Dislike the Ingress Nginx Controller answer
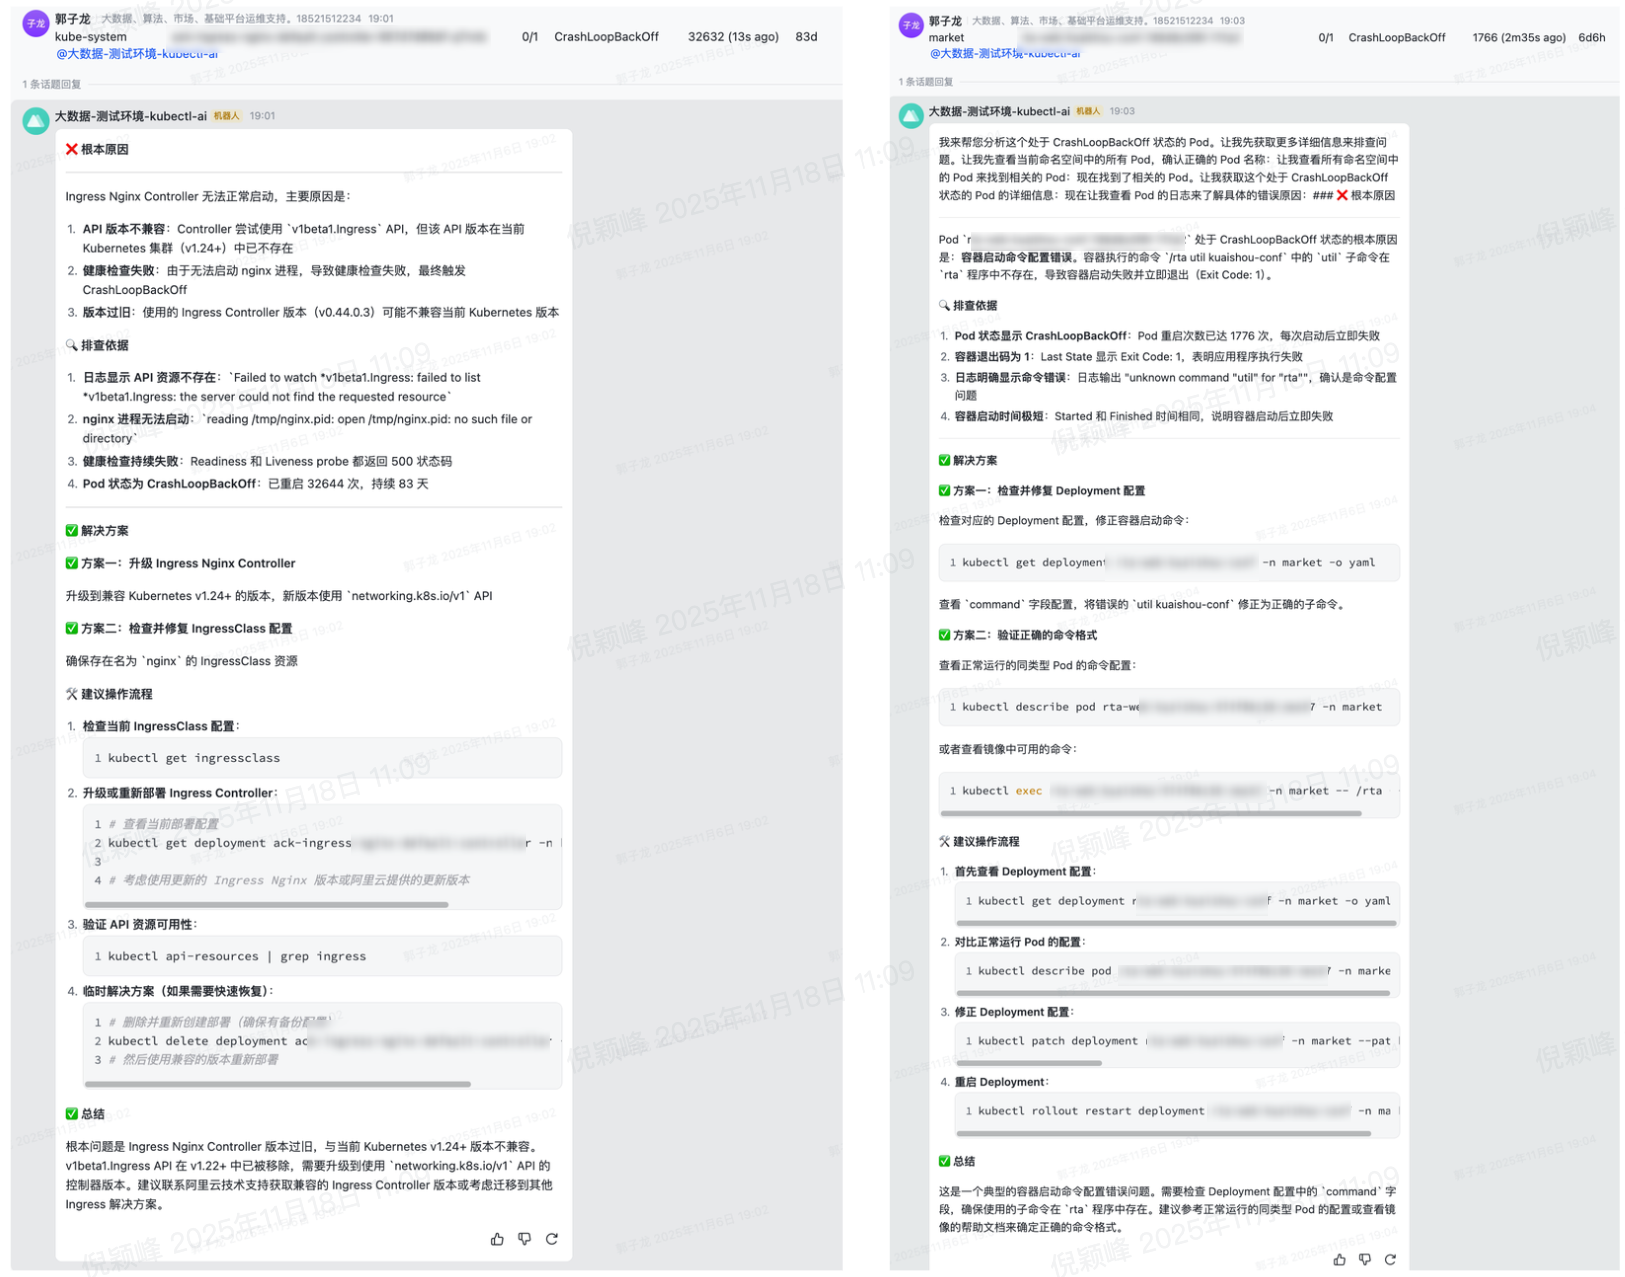This screenshot has width=1625, height=1277. click(524, 1239)
